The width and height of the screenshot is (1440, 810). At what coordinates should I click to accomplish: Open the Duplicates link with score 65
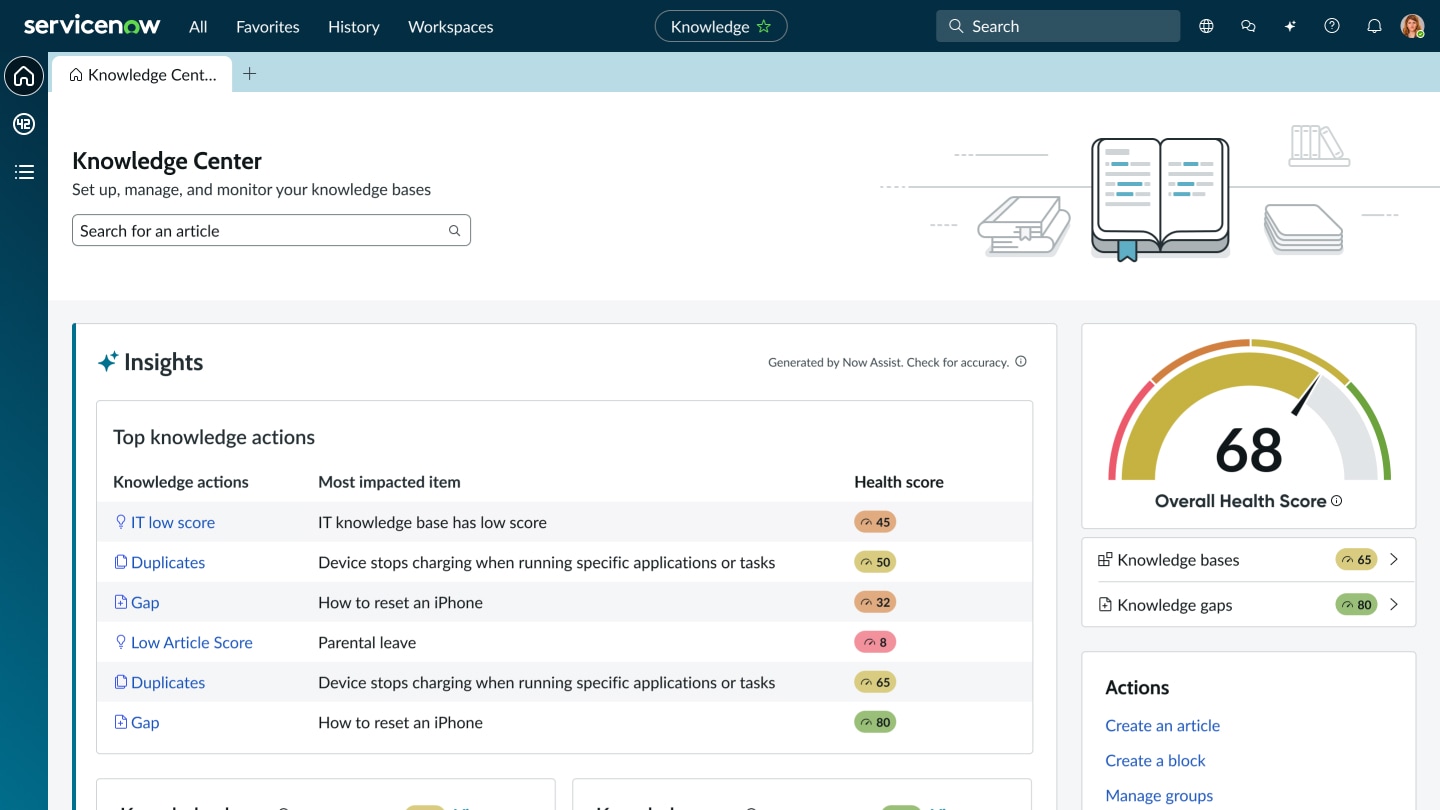click(x=167, y=682)
